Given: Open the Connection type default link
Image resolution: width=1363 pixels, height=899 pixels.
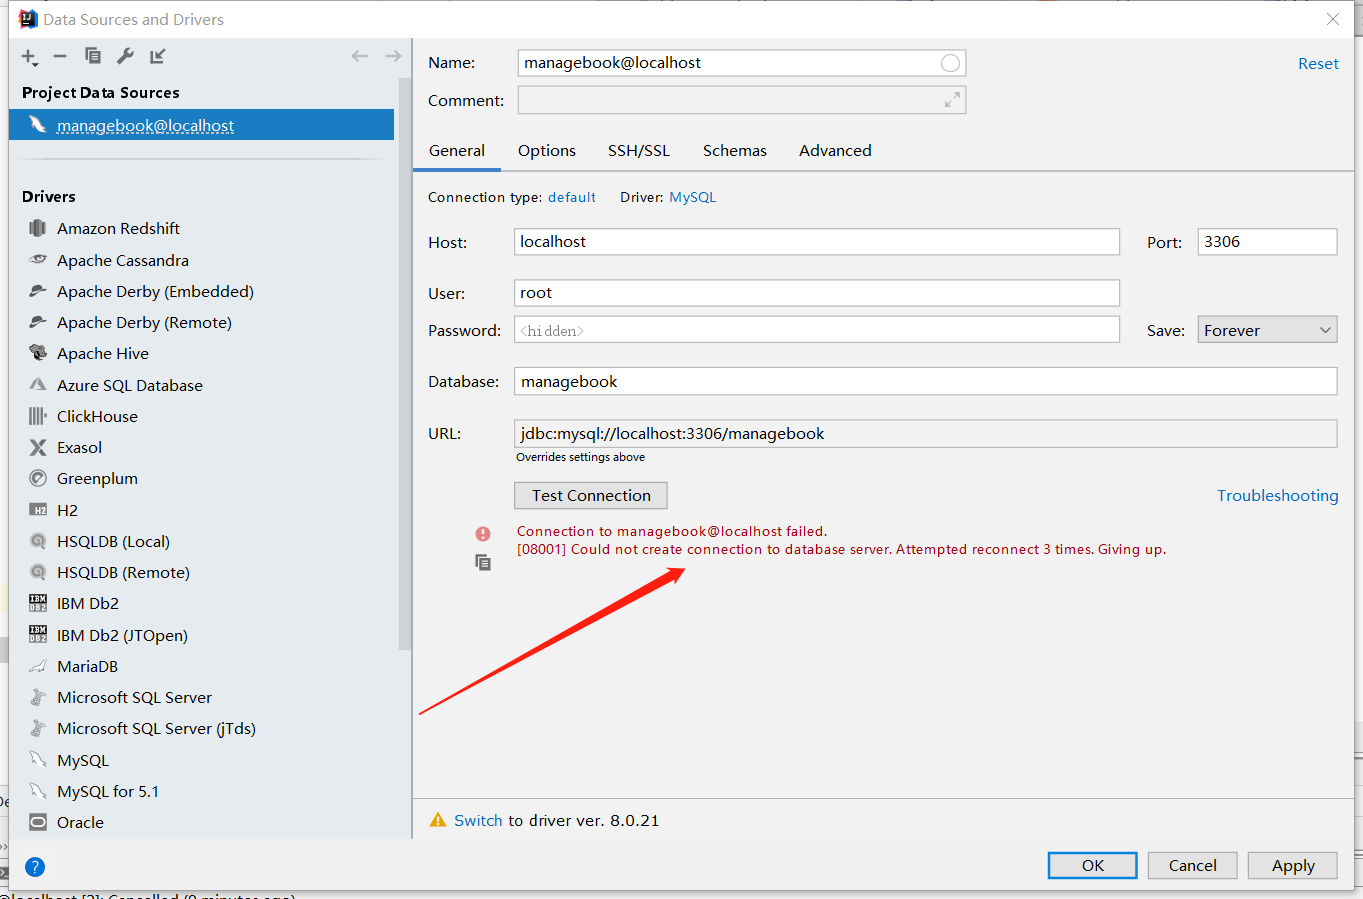Looking at the screenshot, I should (572, 197).
